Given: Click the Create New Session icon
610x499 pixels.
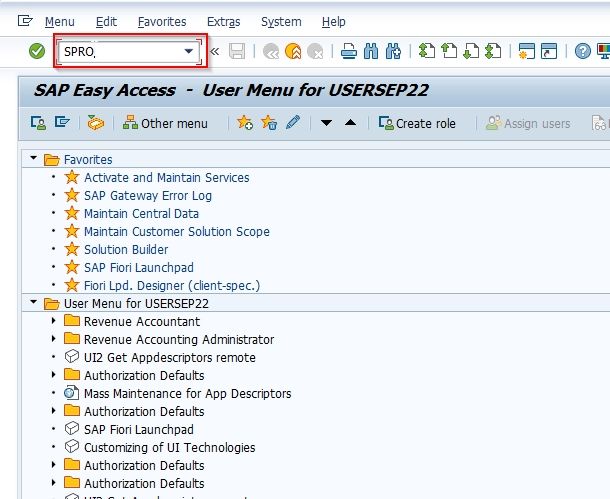Looking at the screenshot, I should click(x=527, y=51).
